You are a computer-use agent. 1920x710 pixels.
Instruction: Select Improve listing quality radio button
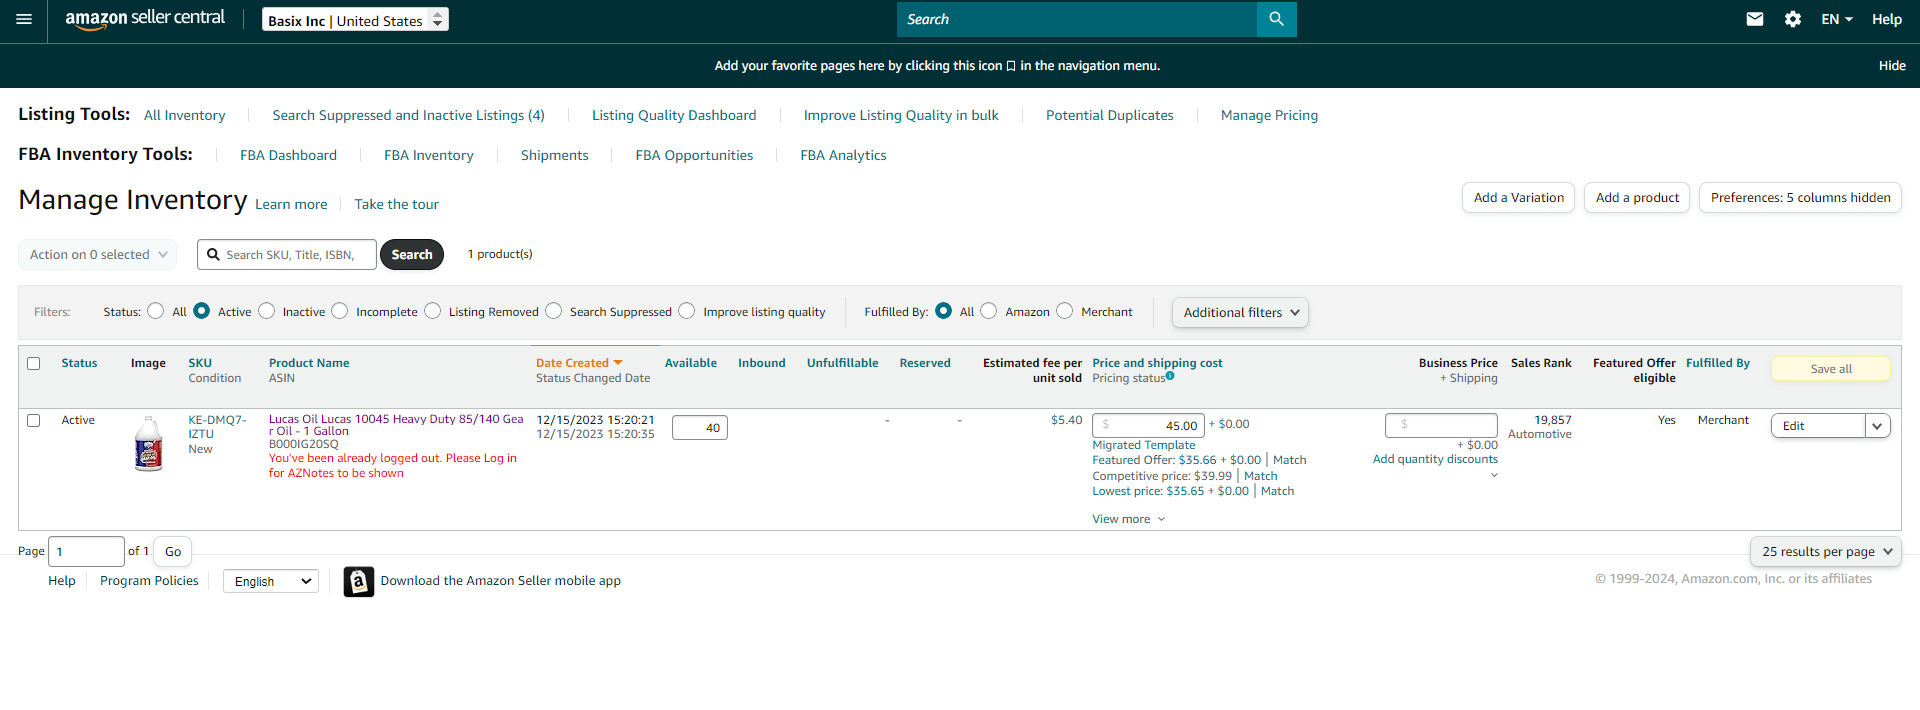(x=686, y=311)
